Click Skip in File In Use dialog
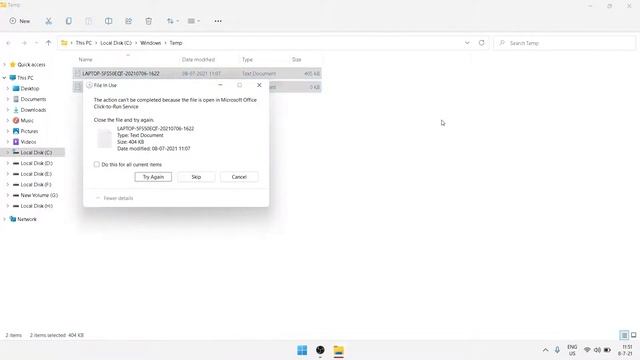640x360 pixels. (x=196, y=177)
